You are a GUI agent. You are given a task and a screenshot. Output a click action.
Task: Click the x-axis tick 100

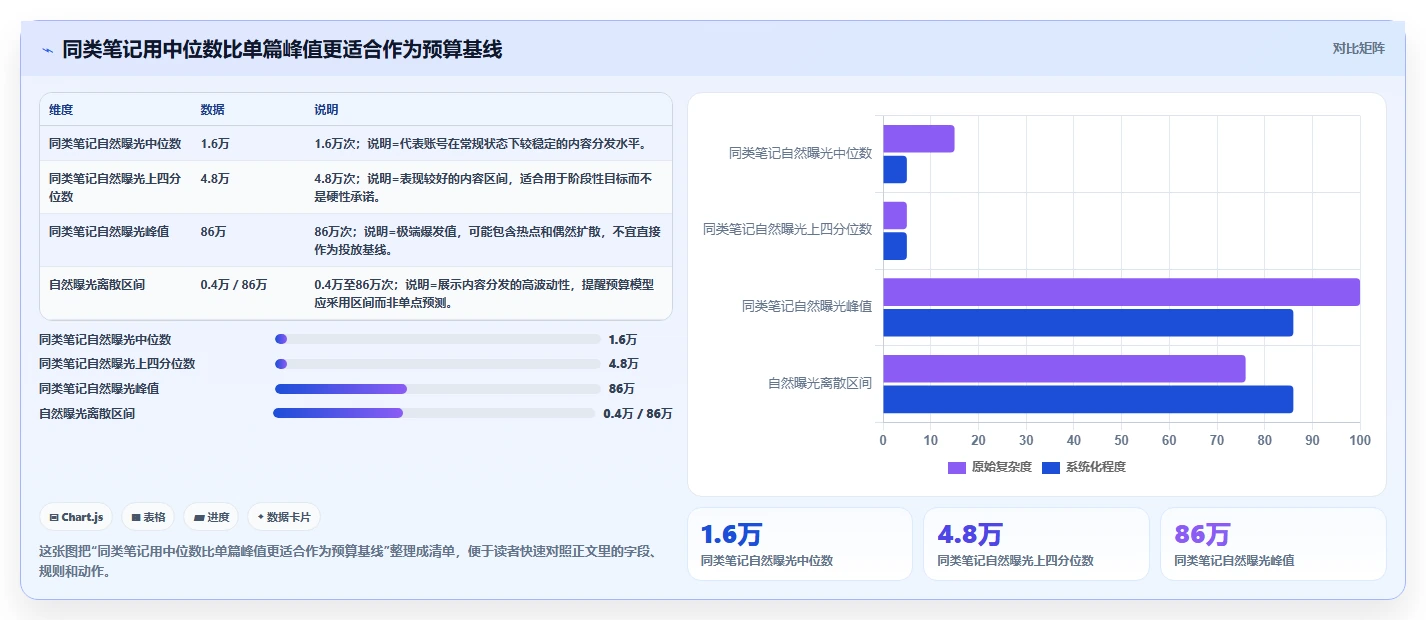pyautogui.click(x=1360, y=440)
